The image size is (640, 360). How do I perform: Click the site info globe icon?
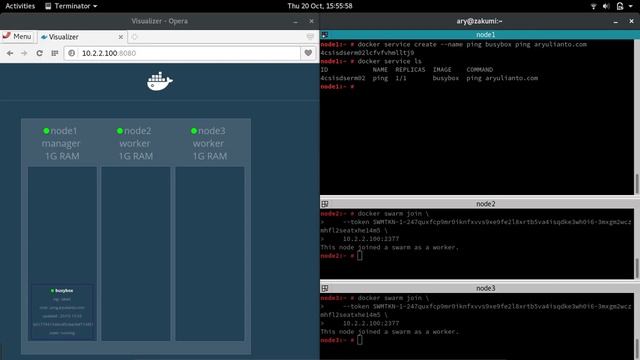(x=71, y=53)
